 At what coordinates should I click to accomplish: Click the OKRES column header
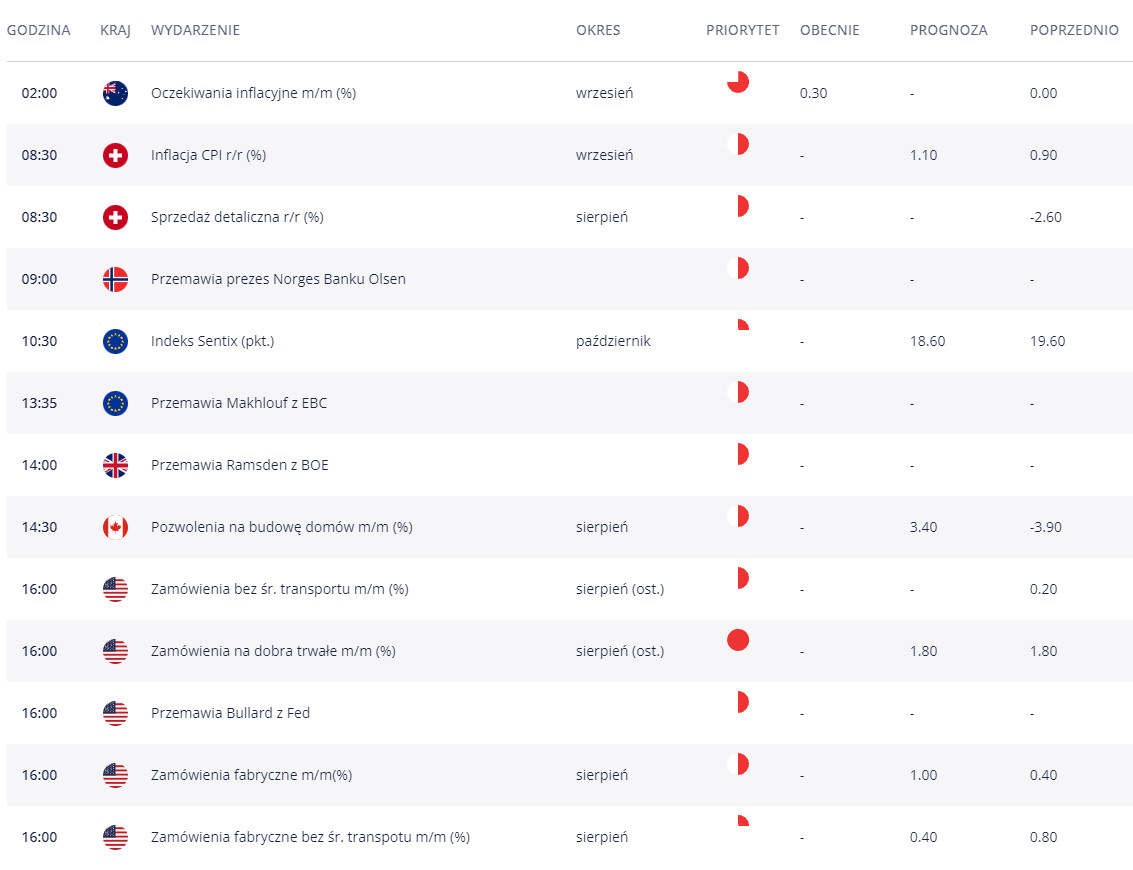(x=598, y=30)
